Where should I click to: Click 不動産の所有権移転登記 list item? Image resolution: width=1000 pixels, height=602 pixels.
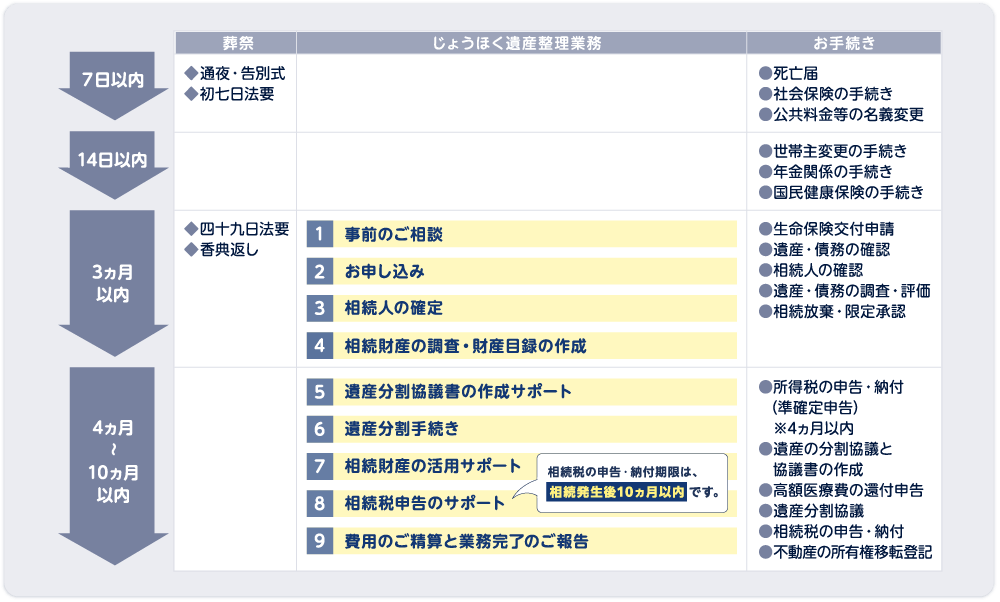851,551
